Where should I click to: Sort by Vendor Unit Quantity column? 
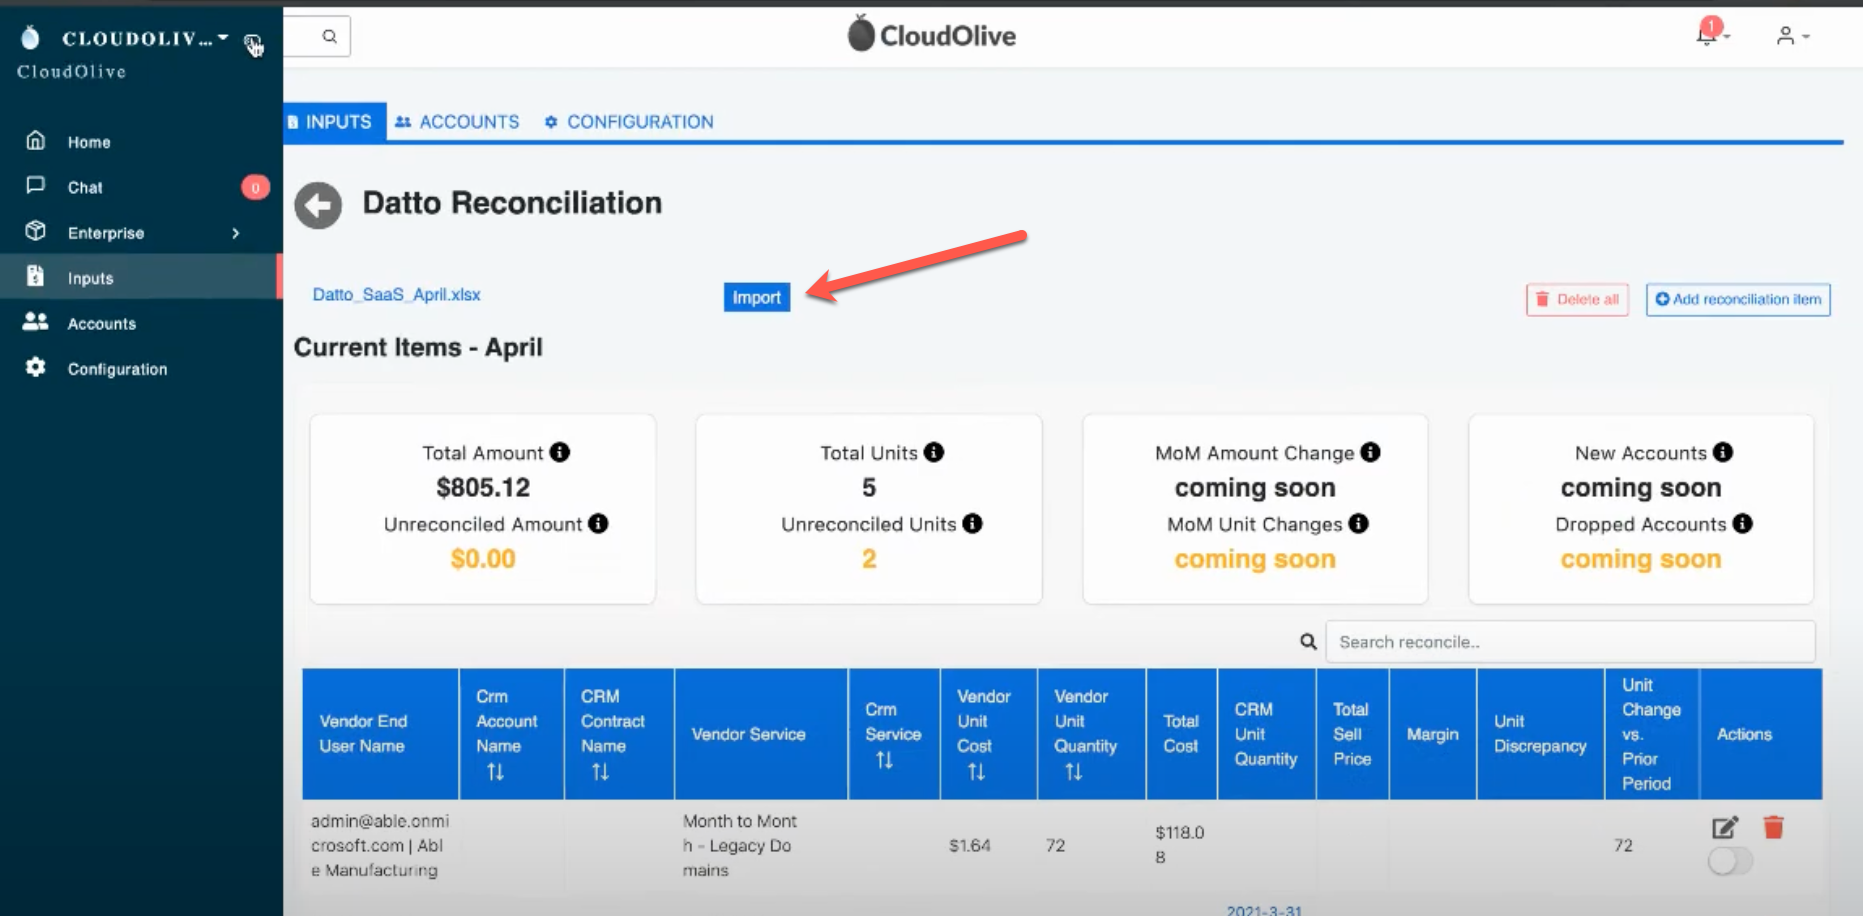pos(1073,772)
